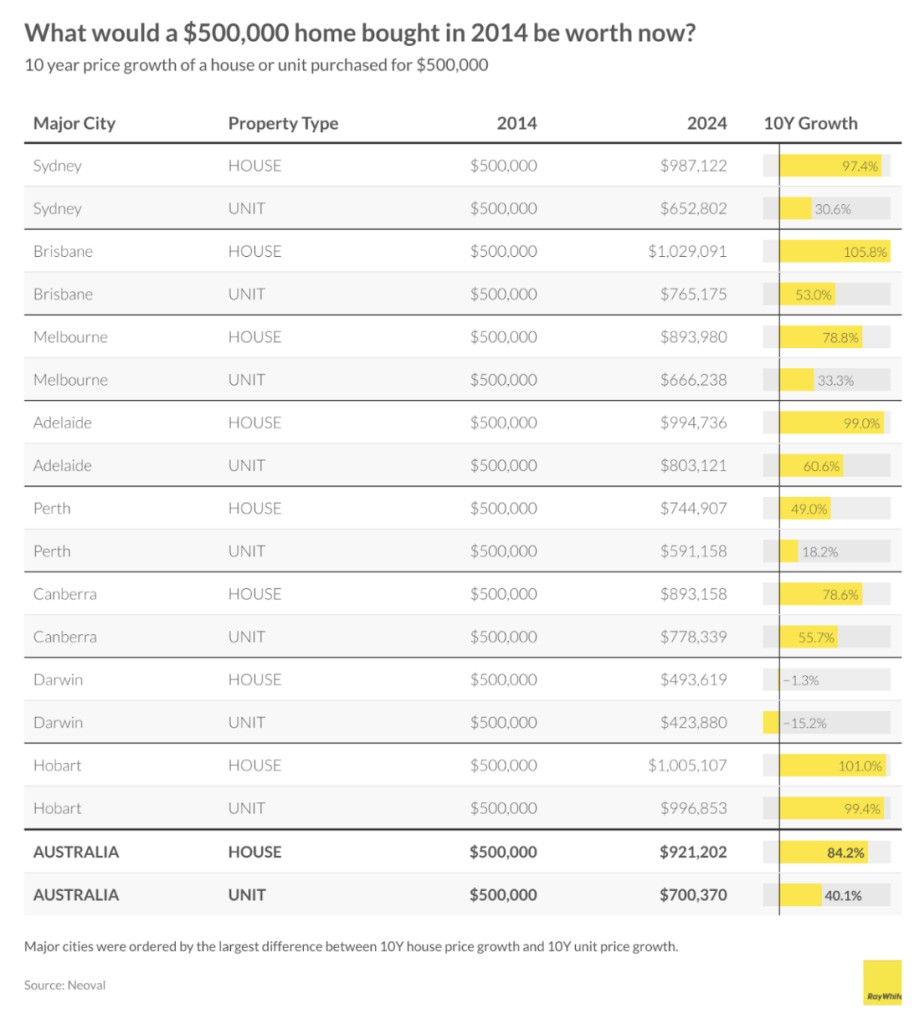Click the $1,029,091 Brisbane house value

[x=687, y=252]
